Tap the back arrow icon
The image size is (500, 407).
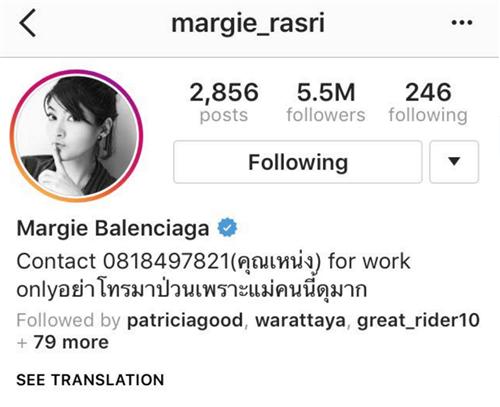coord(27,23)
